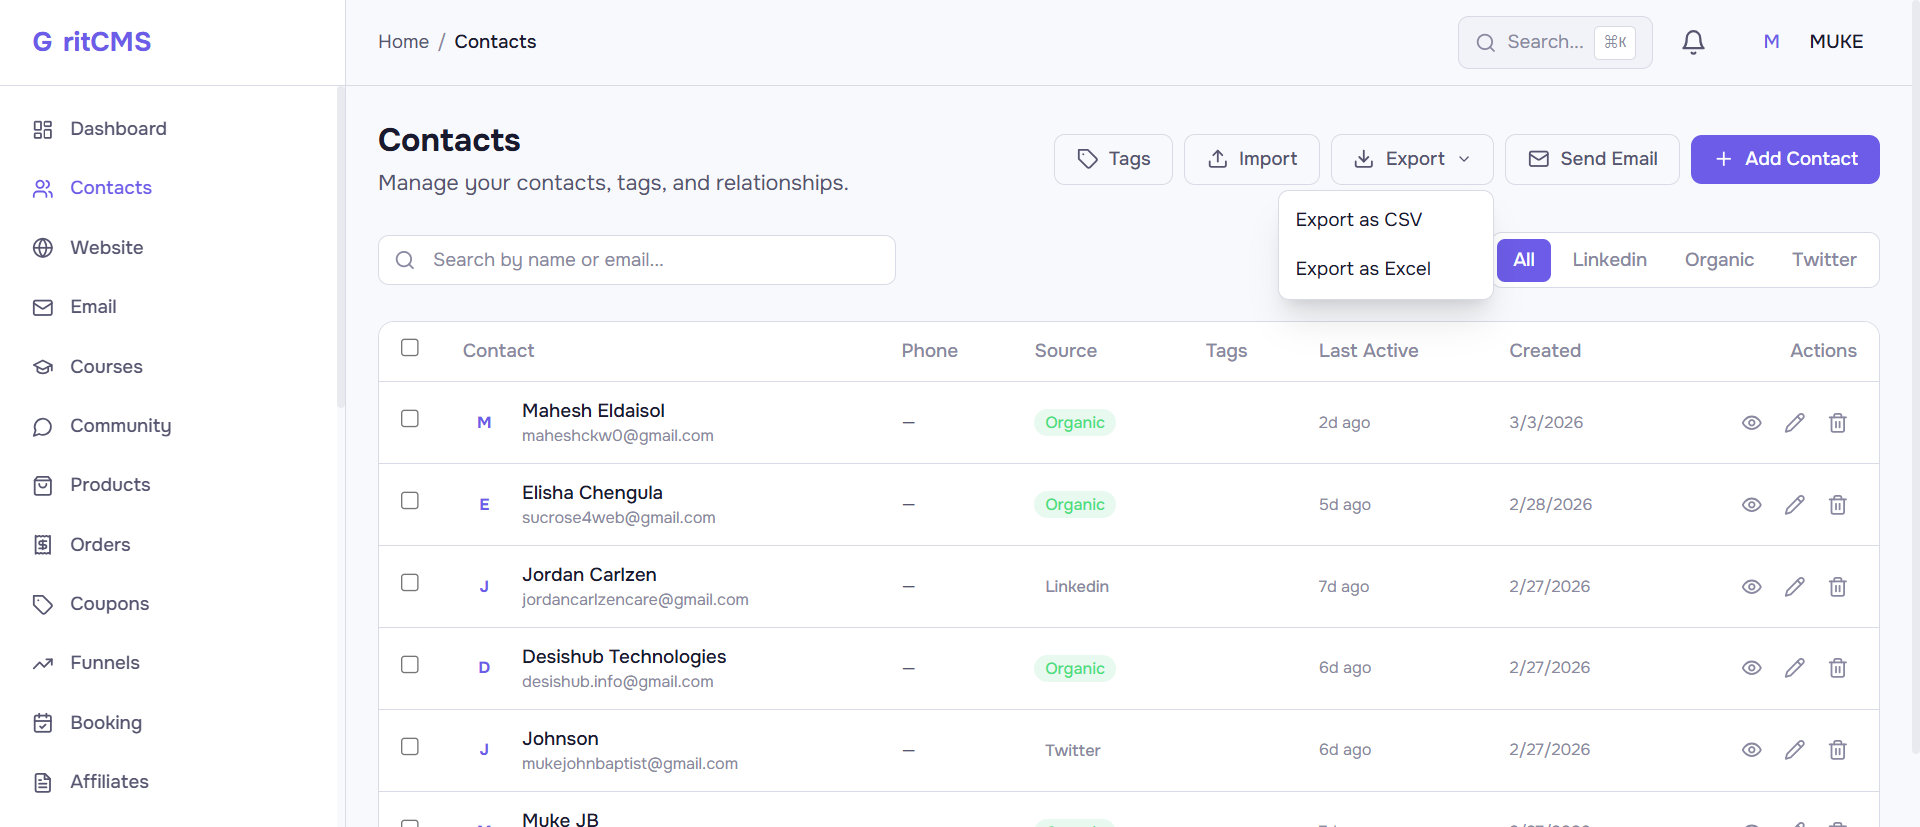Go to Home breadcrumb link
This screenshot has height=827, width=1920.
[403, 42]
